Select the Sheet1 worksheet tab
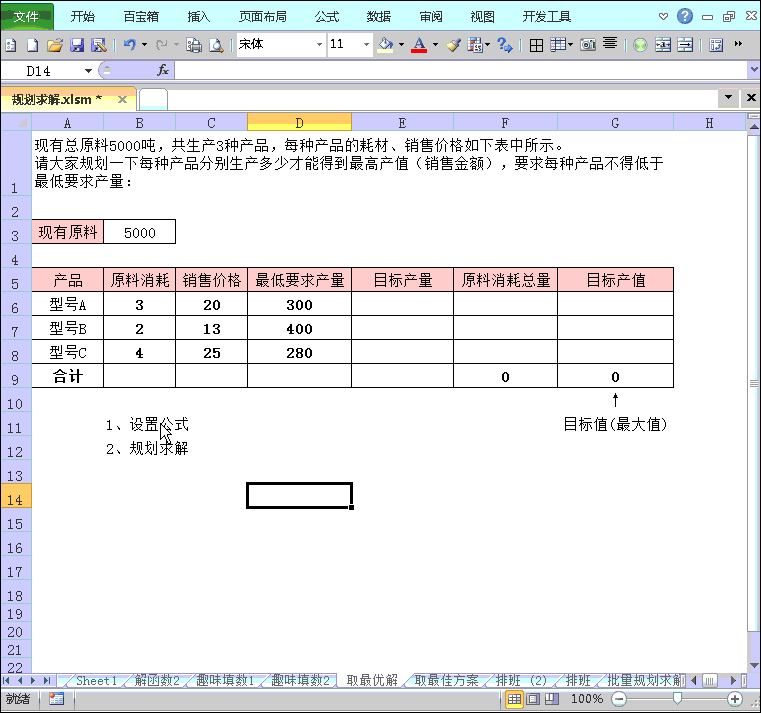Image resolution: width=761 pixels, height=713 pixels. tap(97, 680)
